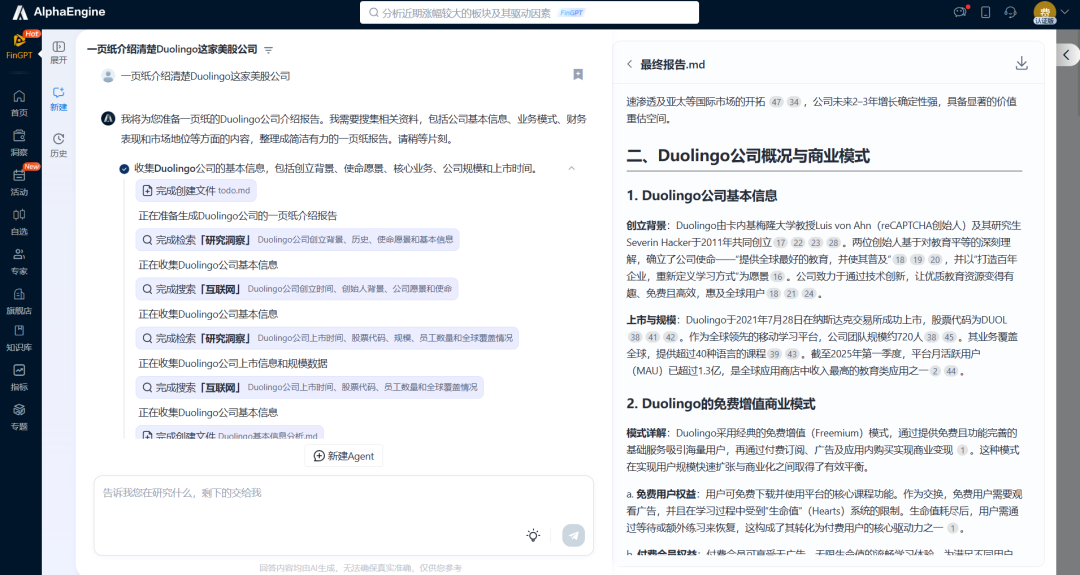
Task: Open messages icon with red dot
Action: pos(959,12)
